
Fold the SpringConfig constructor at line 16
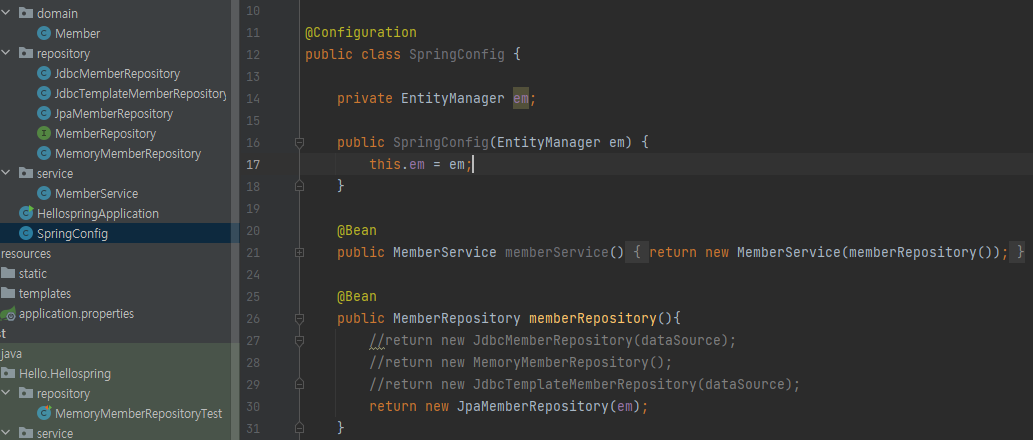click(x=299, y=142)
